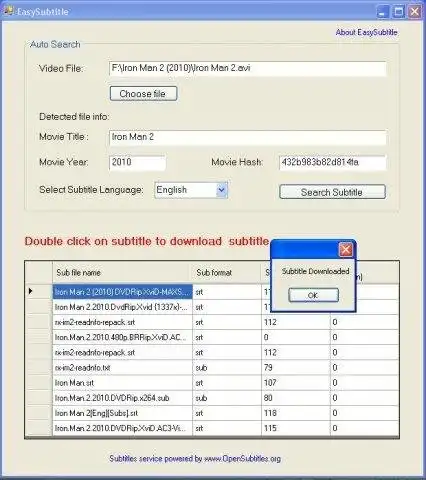Image resolution: width=426 pixels, height=480 pixels.
Task: Sort by Sub file name column header
Action: (x=122, y=273)
